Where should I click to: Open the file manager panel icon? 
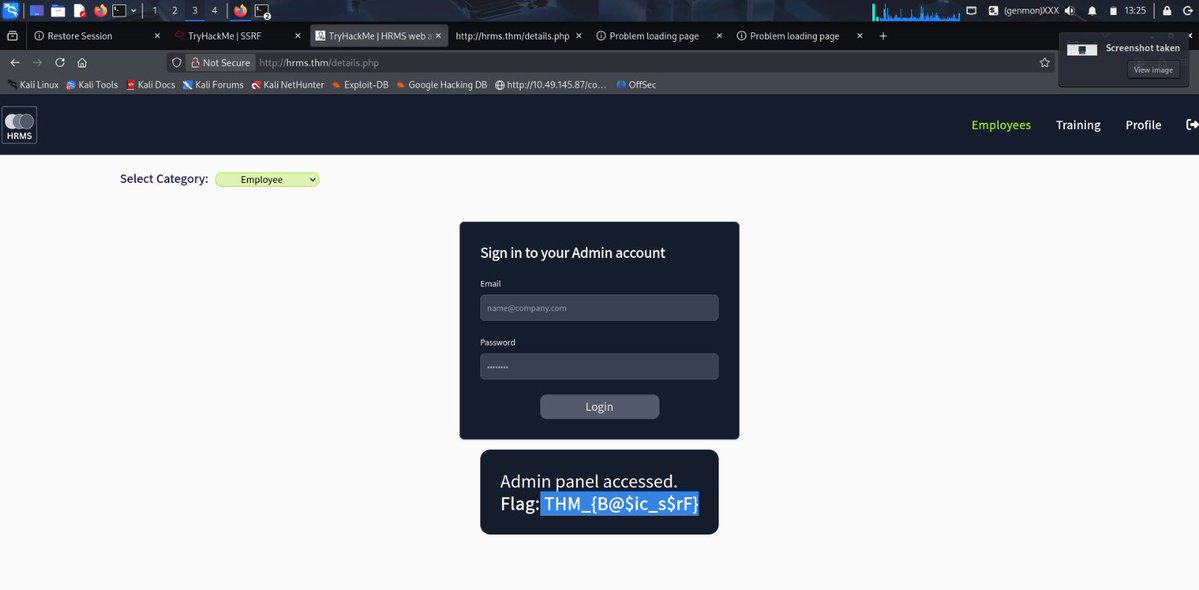point(58,11)
